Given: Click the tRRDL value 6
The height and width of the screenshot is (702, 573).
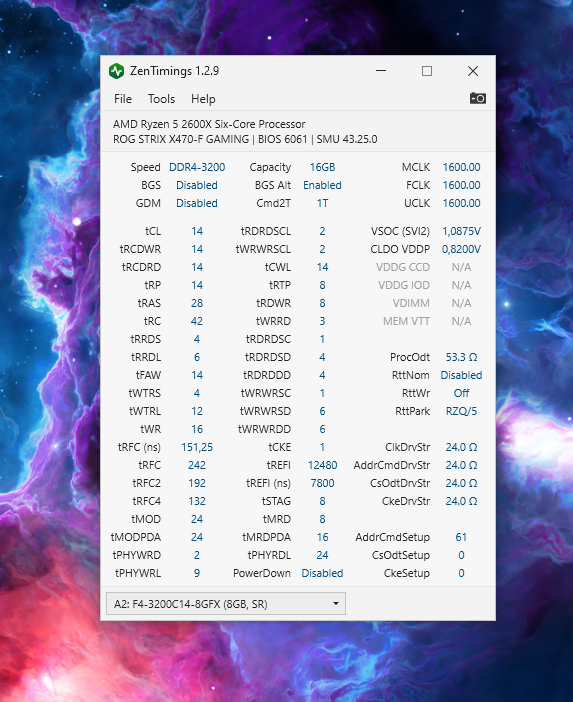Looking at the screenshot, I should 197,357.
